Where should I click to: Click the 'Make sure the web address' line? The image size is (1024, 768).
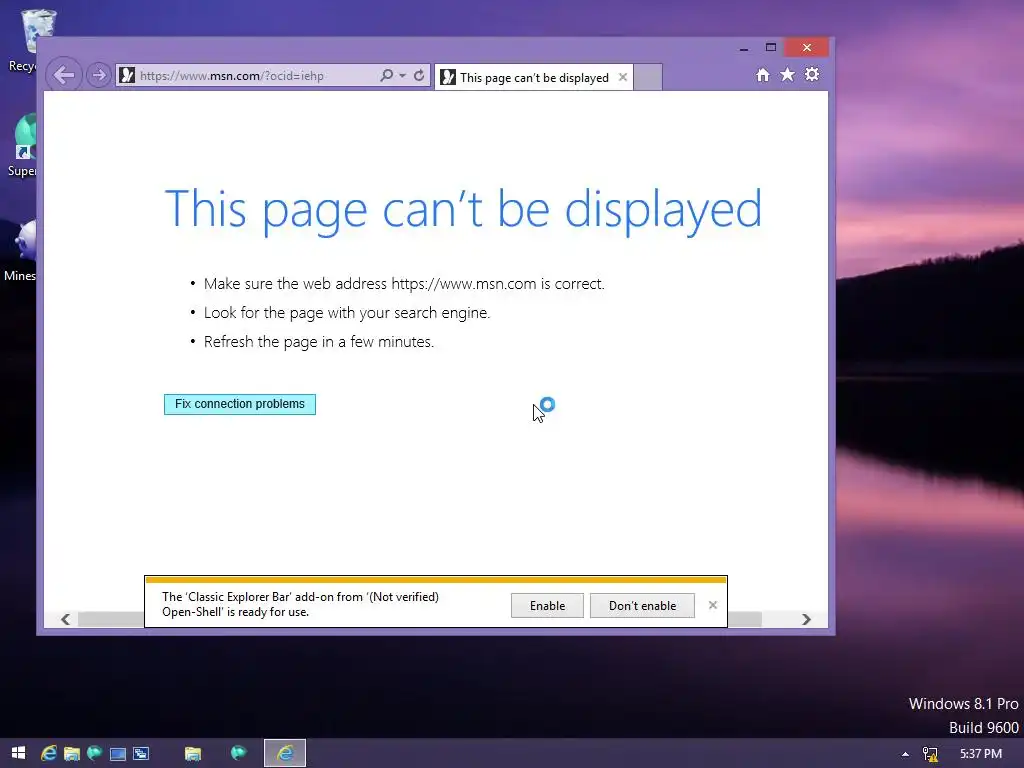pos(404,284)
